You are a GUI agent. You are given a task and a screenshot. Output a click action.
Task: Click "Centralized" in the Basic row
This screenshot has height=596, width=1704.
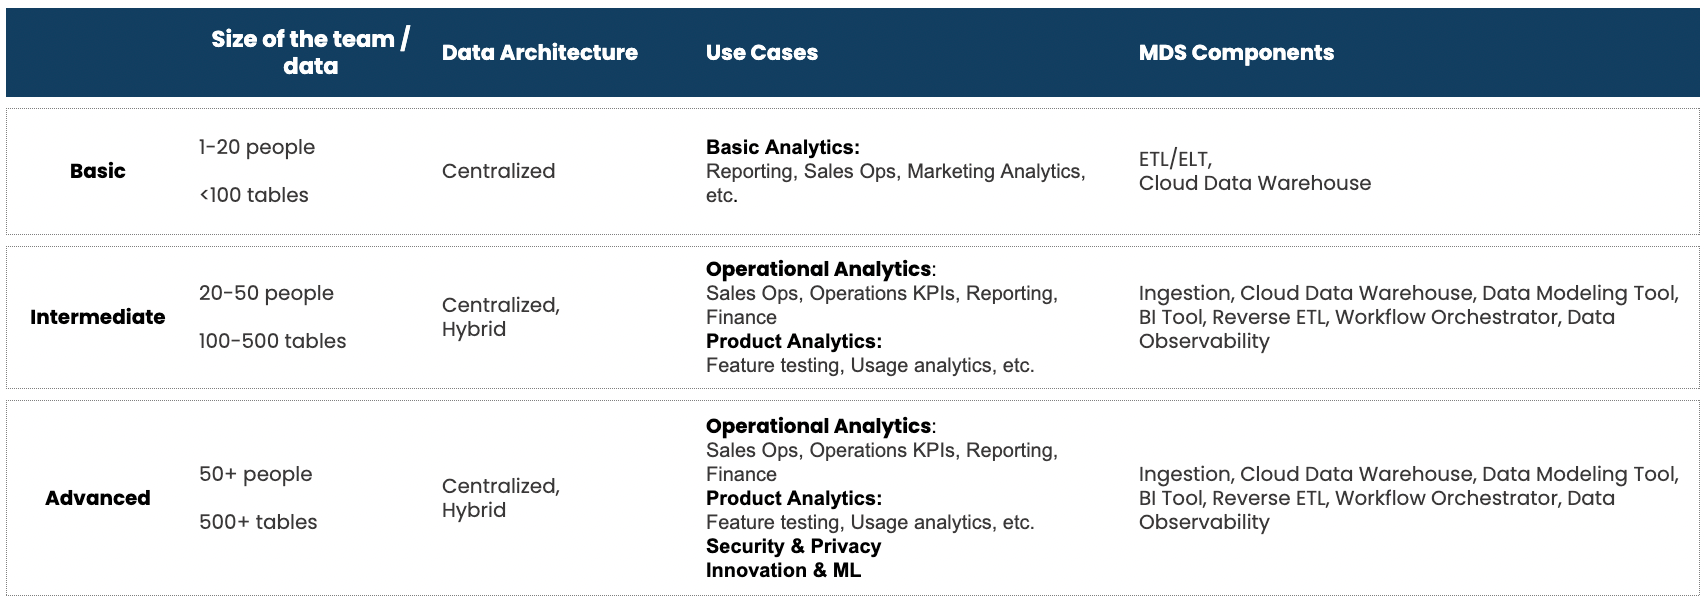498,171
